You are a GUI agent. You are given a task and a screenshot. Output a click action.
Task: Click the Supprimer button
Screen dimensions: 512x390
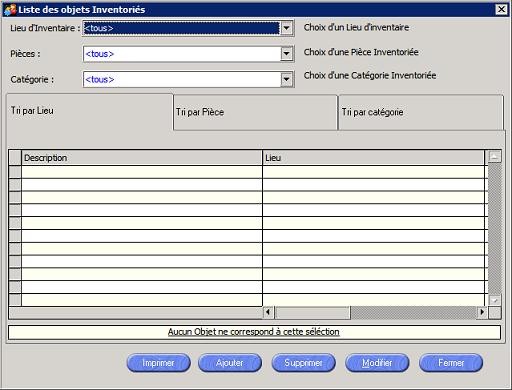303,363
